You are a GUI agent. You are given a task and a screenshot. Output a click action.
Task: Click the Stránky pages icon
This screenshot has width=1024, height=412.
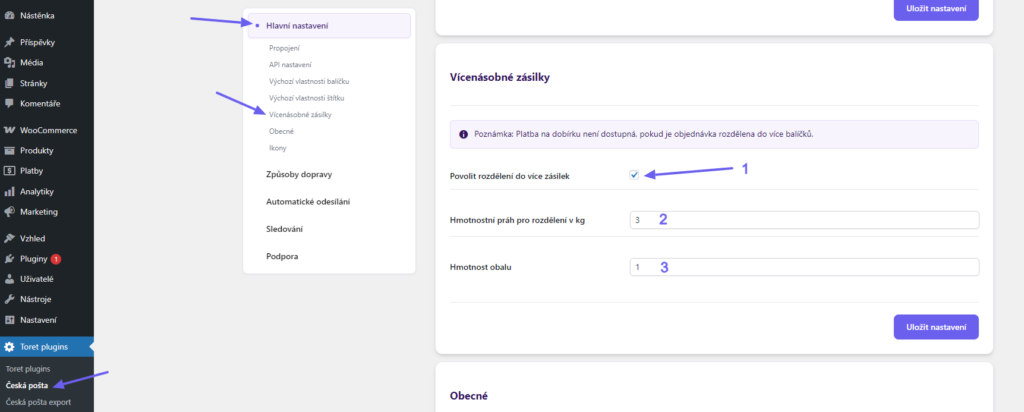(9, 83)
